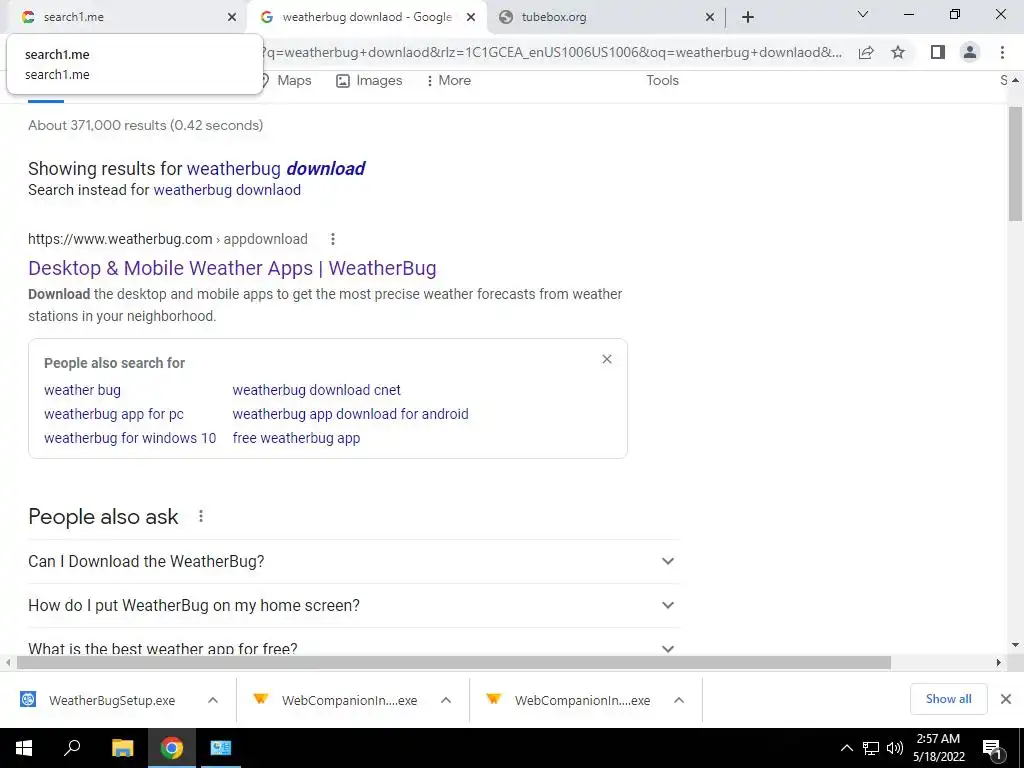Open File Explorer from taskbar
This screenshot has width=1024, height=768.
point(122,748)
